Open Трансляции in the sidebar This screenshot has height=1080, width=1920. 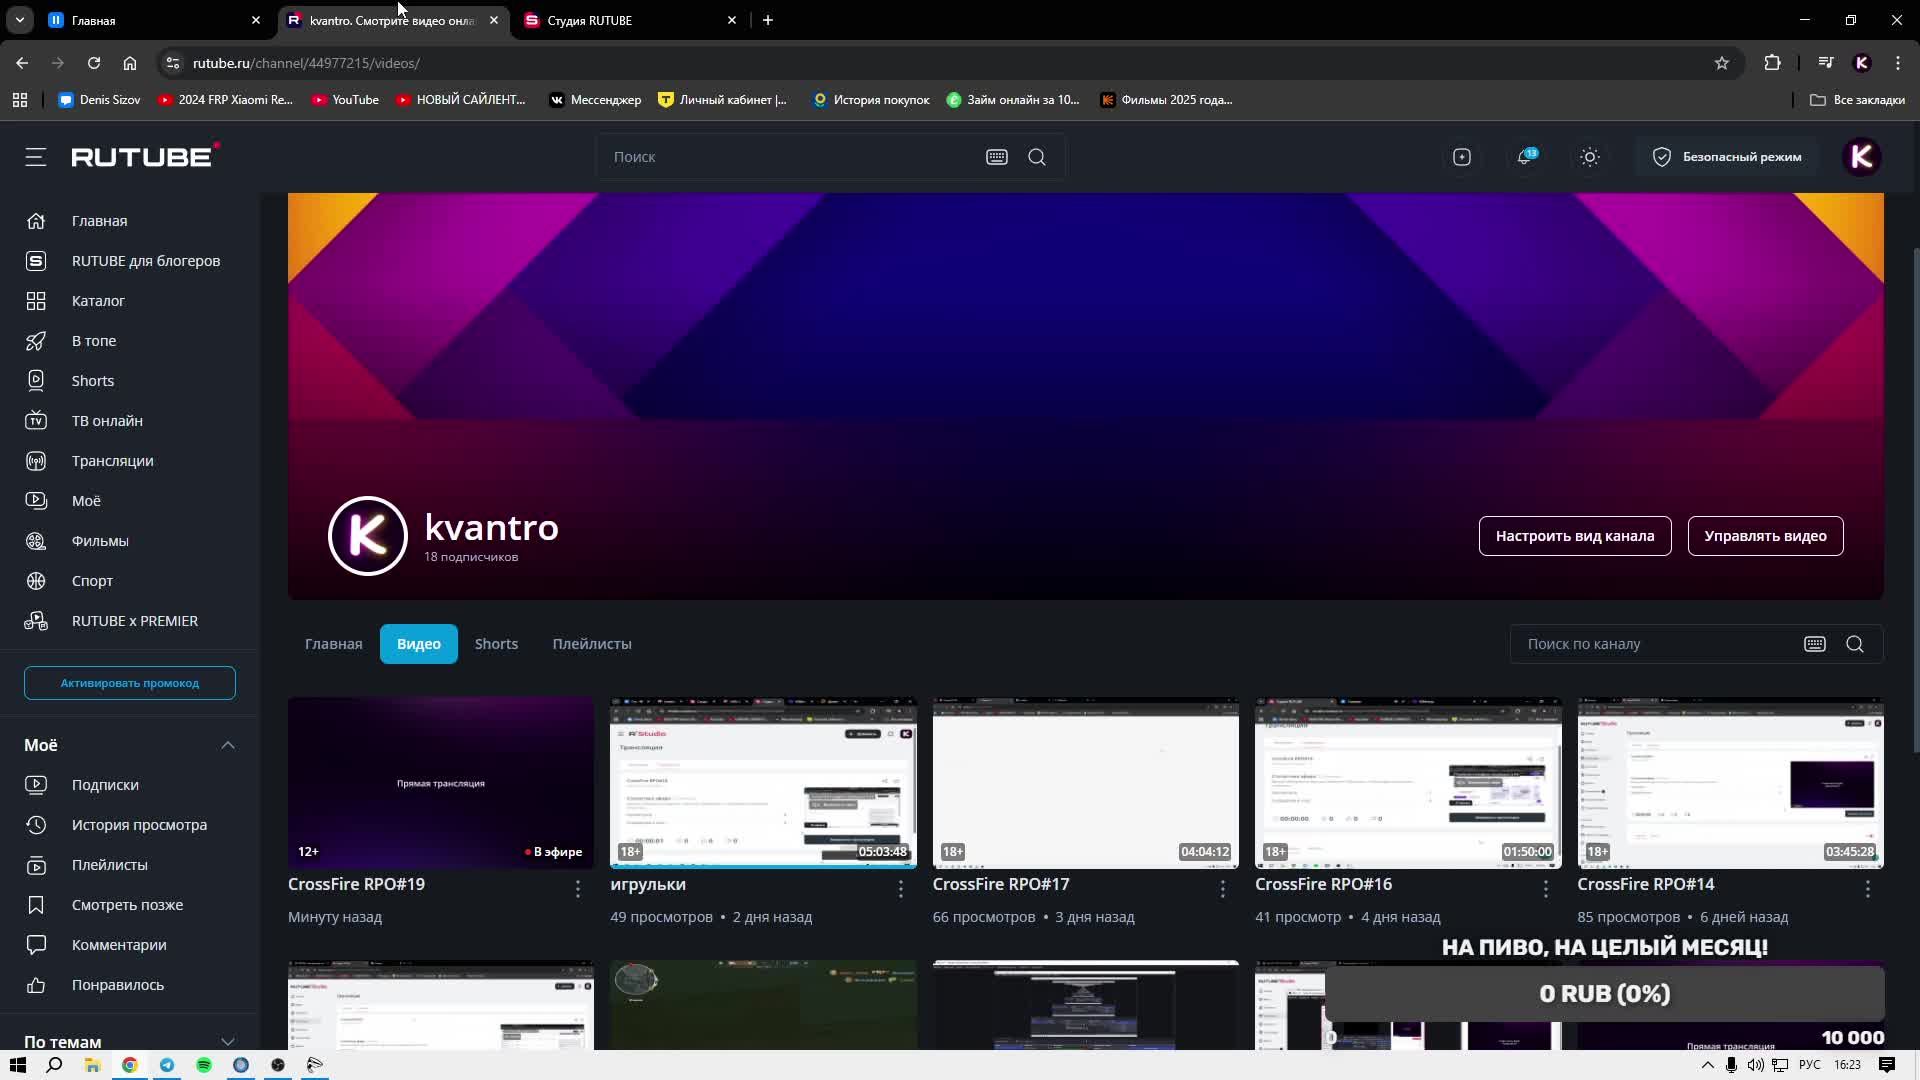click(112, 461)
